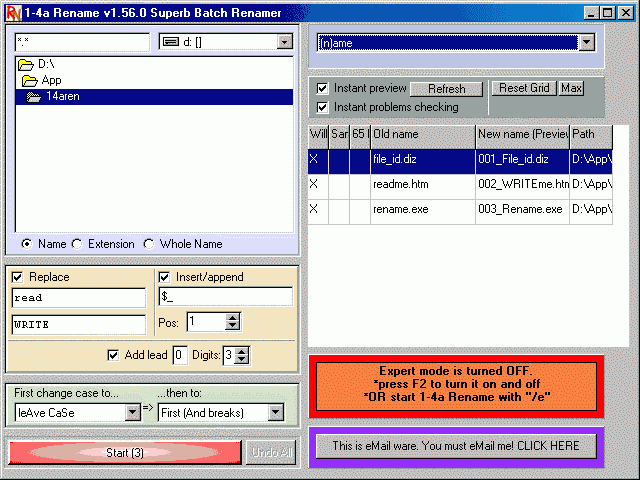Open the drive selection dropdown arrow
Screen dimensions: 640x480
pos(284,42)
